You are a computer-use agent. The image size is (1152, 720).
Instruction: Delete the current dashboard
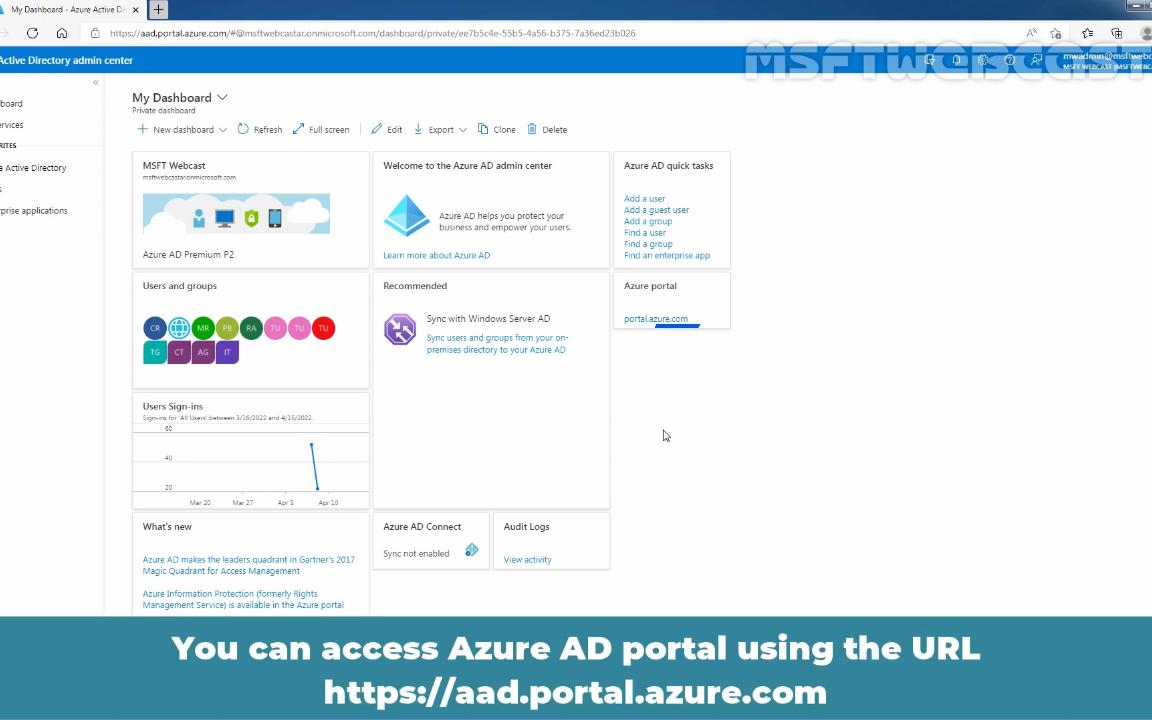[x=547, y=129]
